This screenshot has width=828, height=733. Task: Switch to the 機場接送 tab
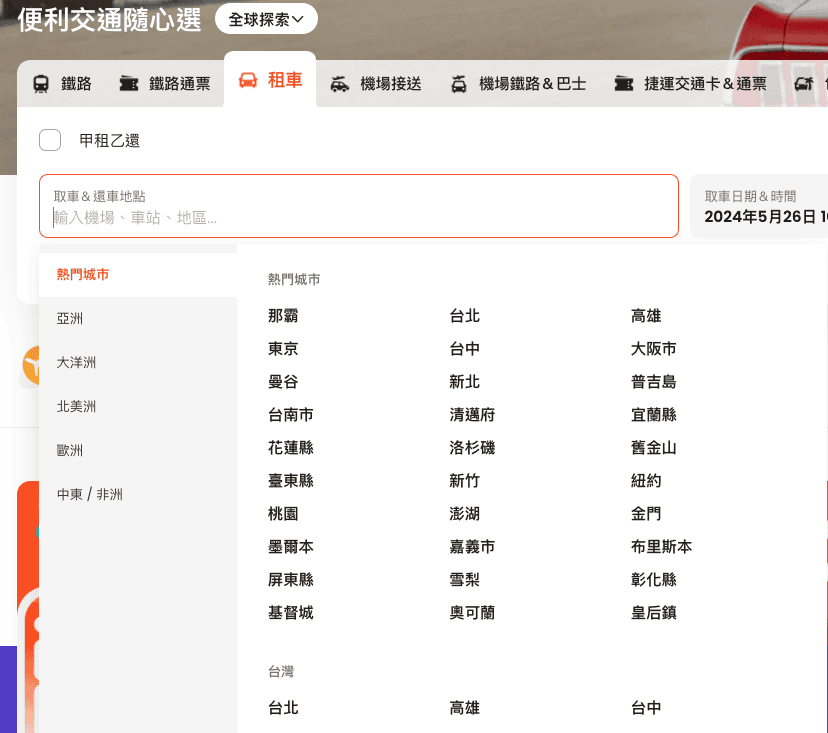click(375, 84)
